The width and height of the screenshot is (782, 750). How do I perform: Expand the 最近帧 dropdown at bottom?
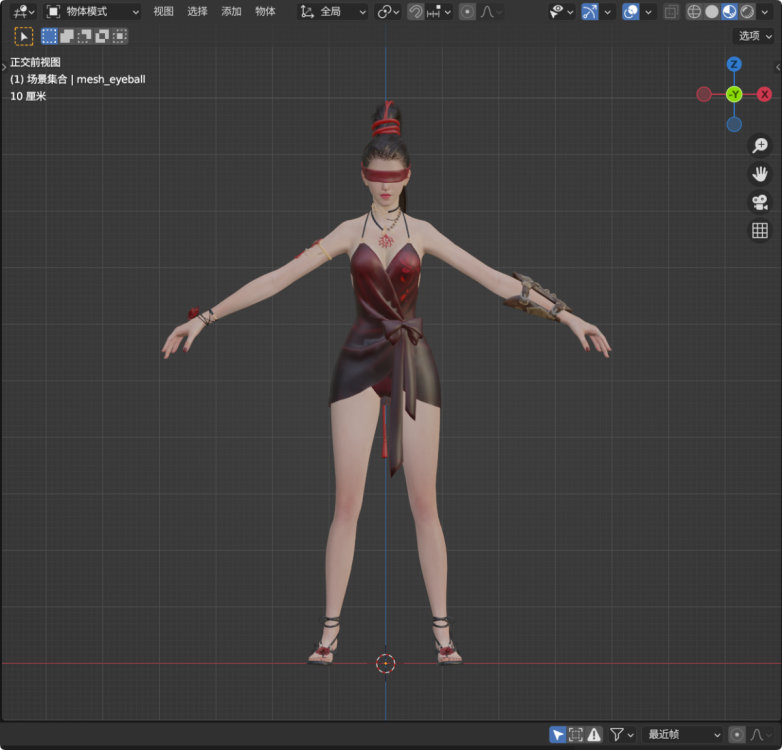click(x=682, y=734)
